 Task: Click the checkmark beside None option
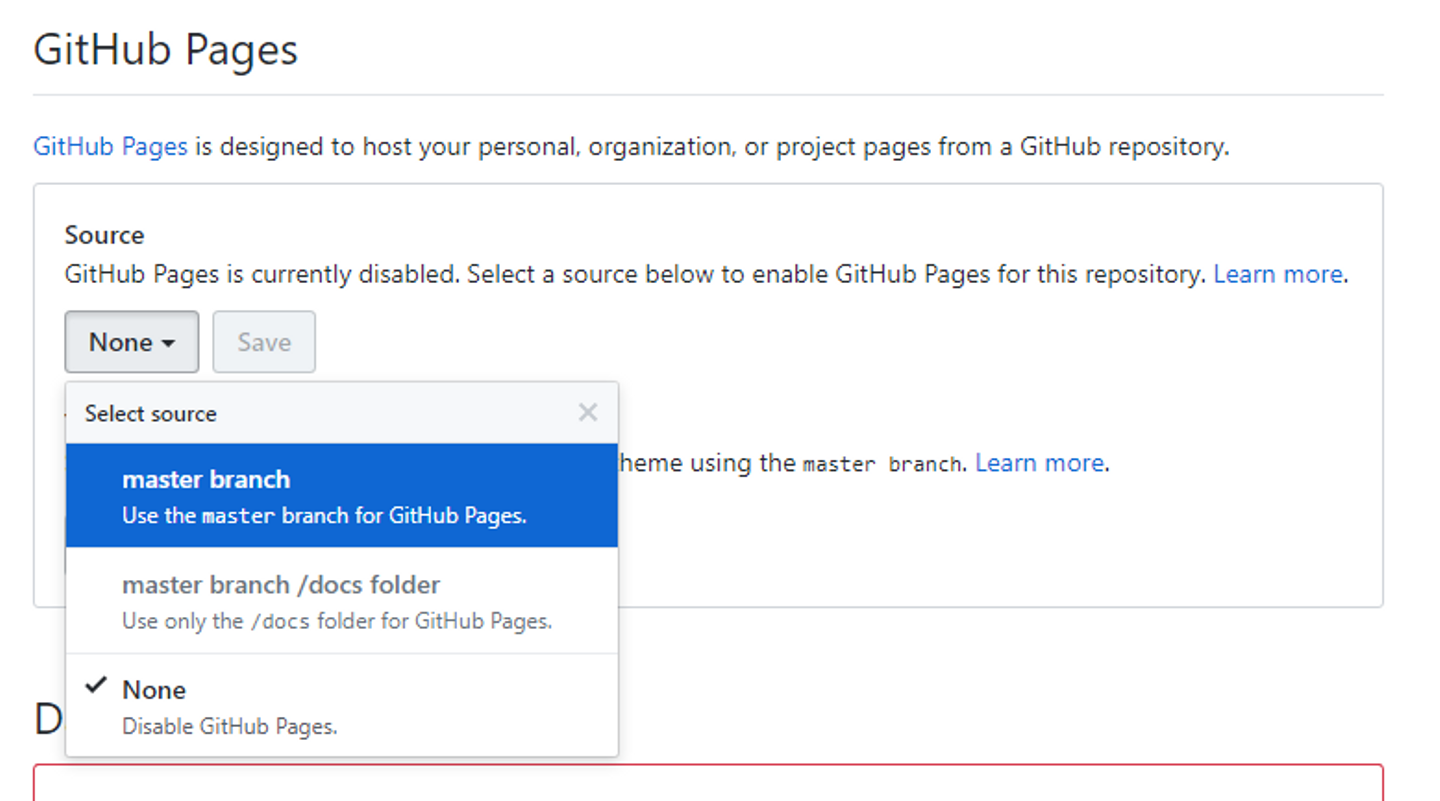point(96,686)
